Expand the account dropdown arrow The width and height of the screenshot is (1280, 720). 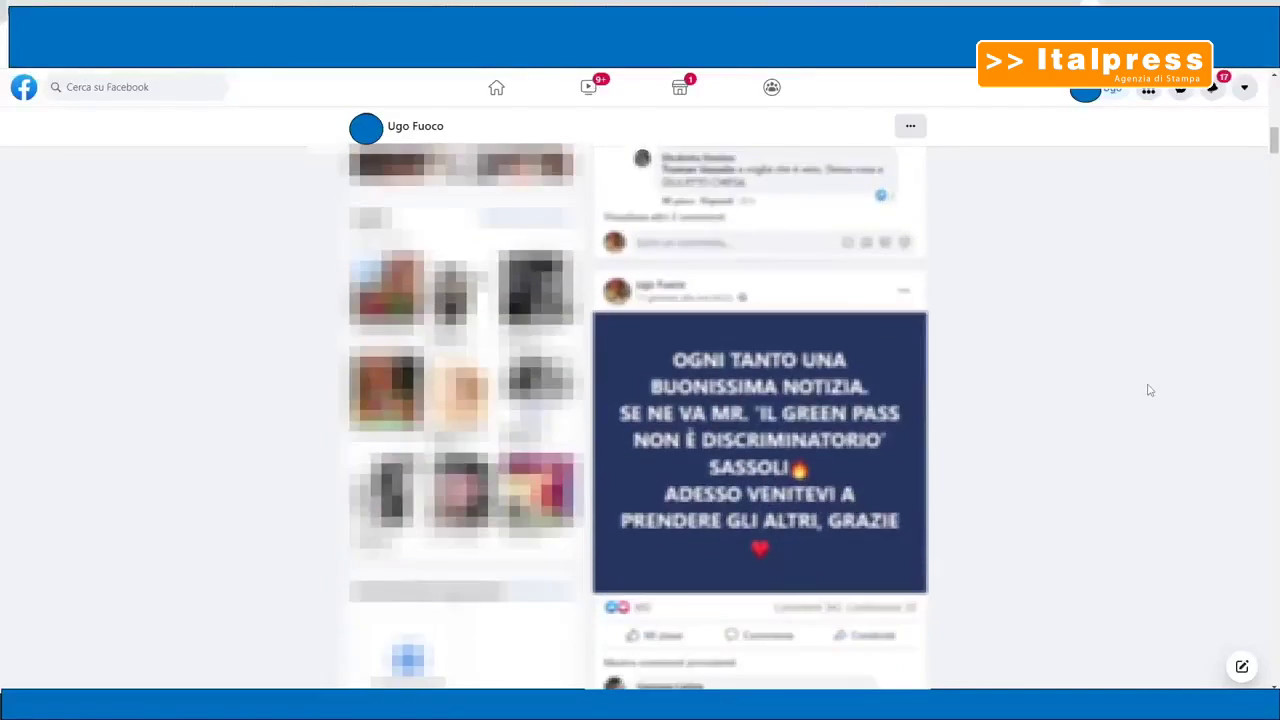[1245, 88]
